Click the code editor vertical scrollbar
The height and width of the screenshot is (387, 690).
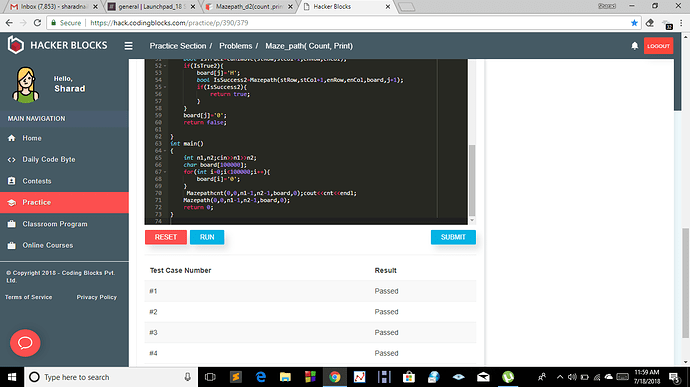472,180
